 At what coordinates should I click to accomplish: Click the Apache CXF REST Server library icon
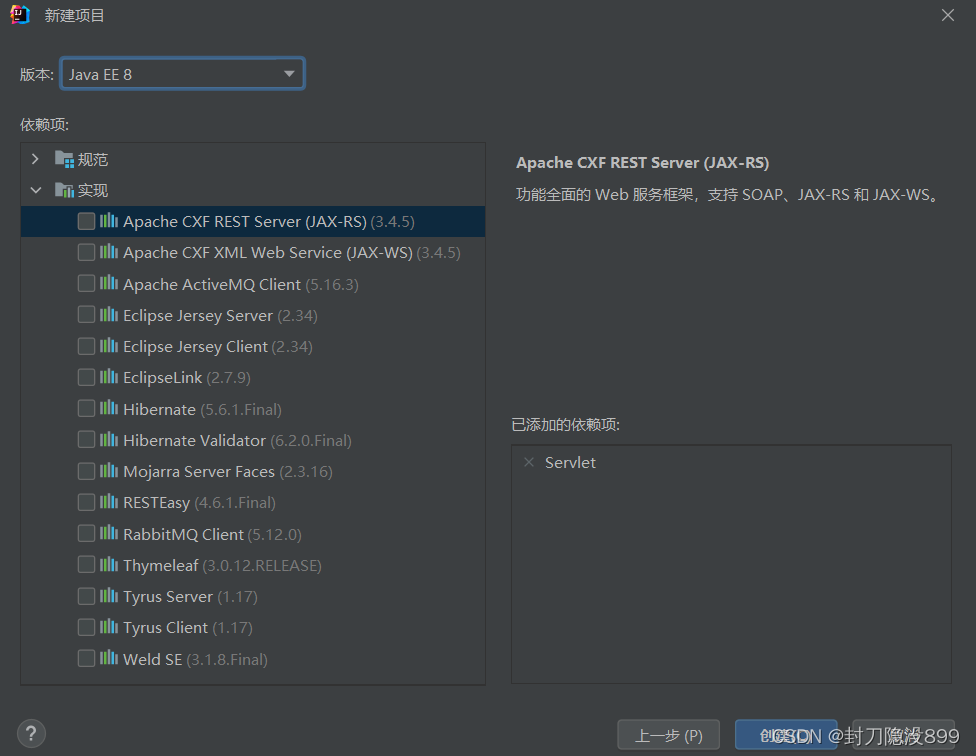click(x=109, y=220)
